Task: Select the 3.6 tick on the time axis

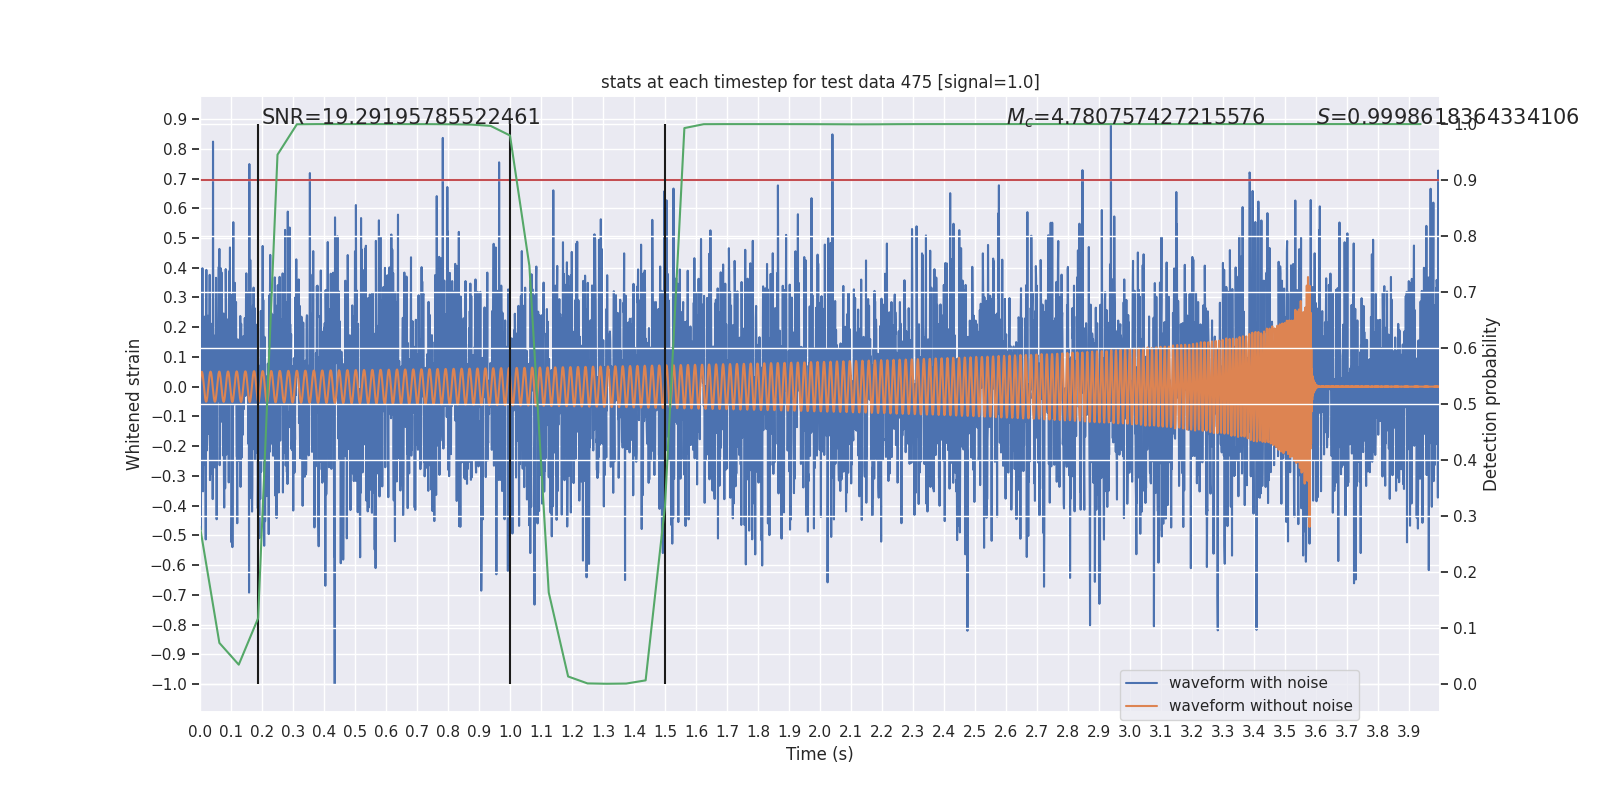Action: click(1316, 732)
